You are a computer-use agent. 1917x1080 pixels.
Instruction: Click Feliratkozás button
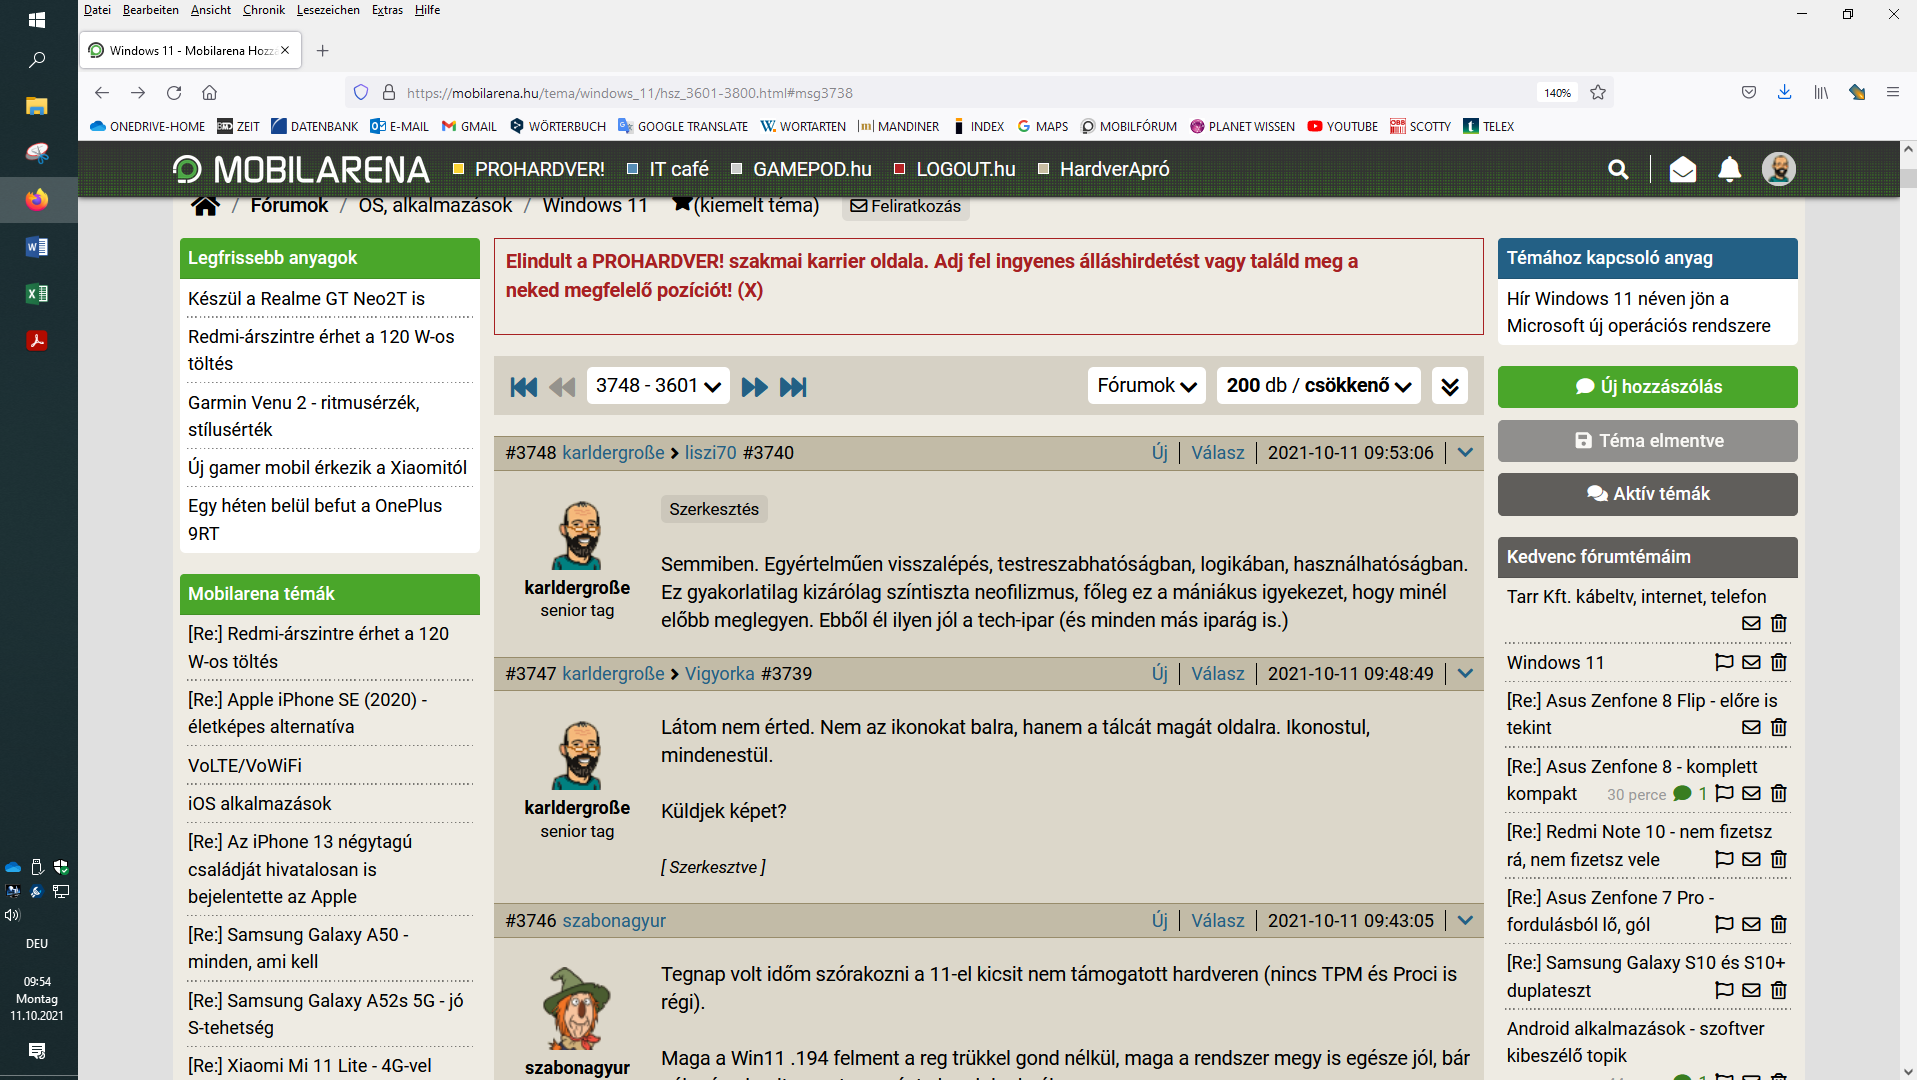point(905,206)
